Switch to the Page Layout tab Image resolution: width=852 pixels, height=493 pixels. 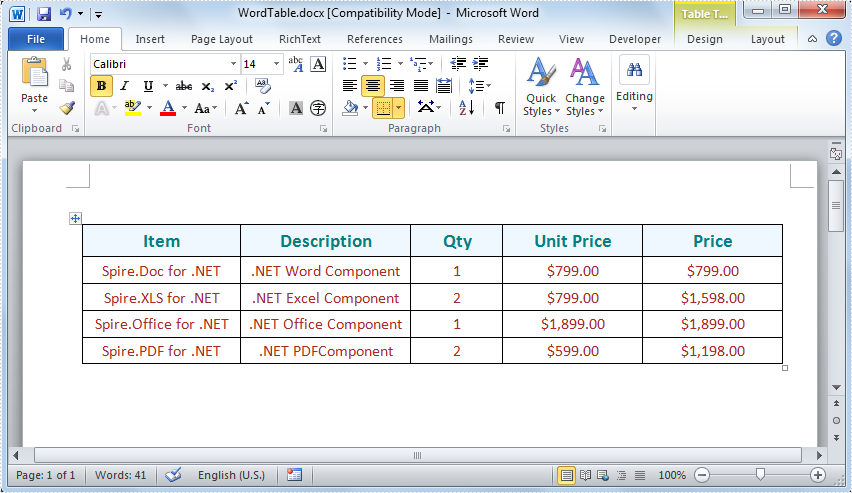pyautogui.click(x=222, y=39)
